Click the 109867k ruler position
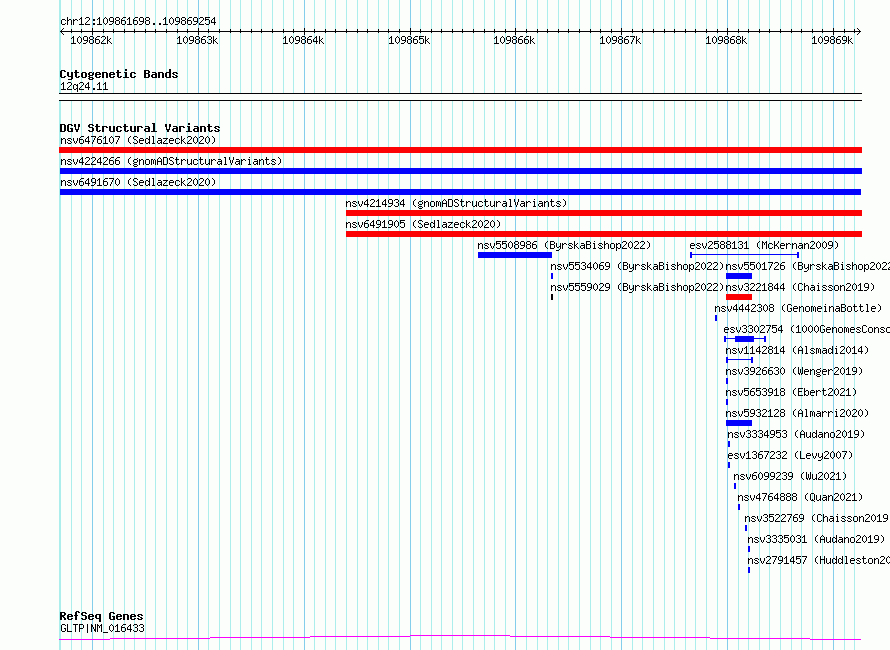This screenshot has height=650, width=890. (620, 41)
